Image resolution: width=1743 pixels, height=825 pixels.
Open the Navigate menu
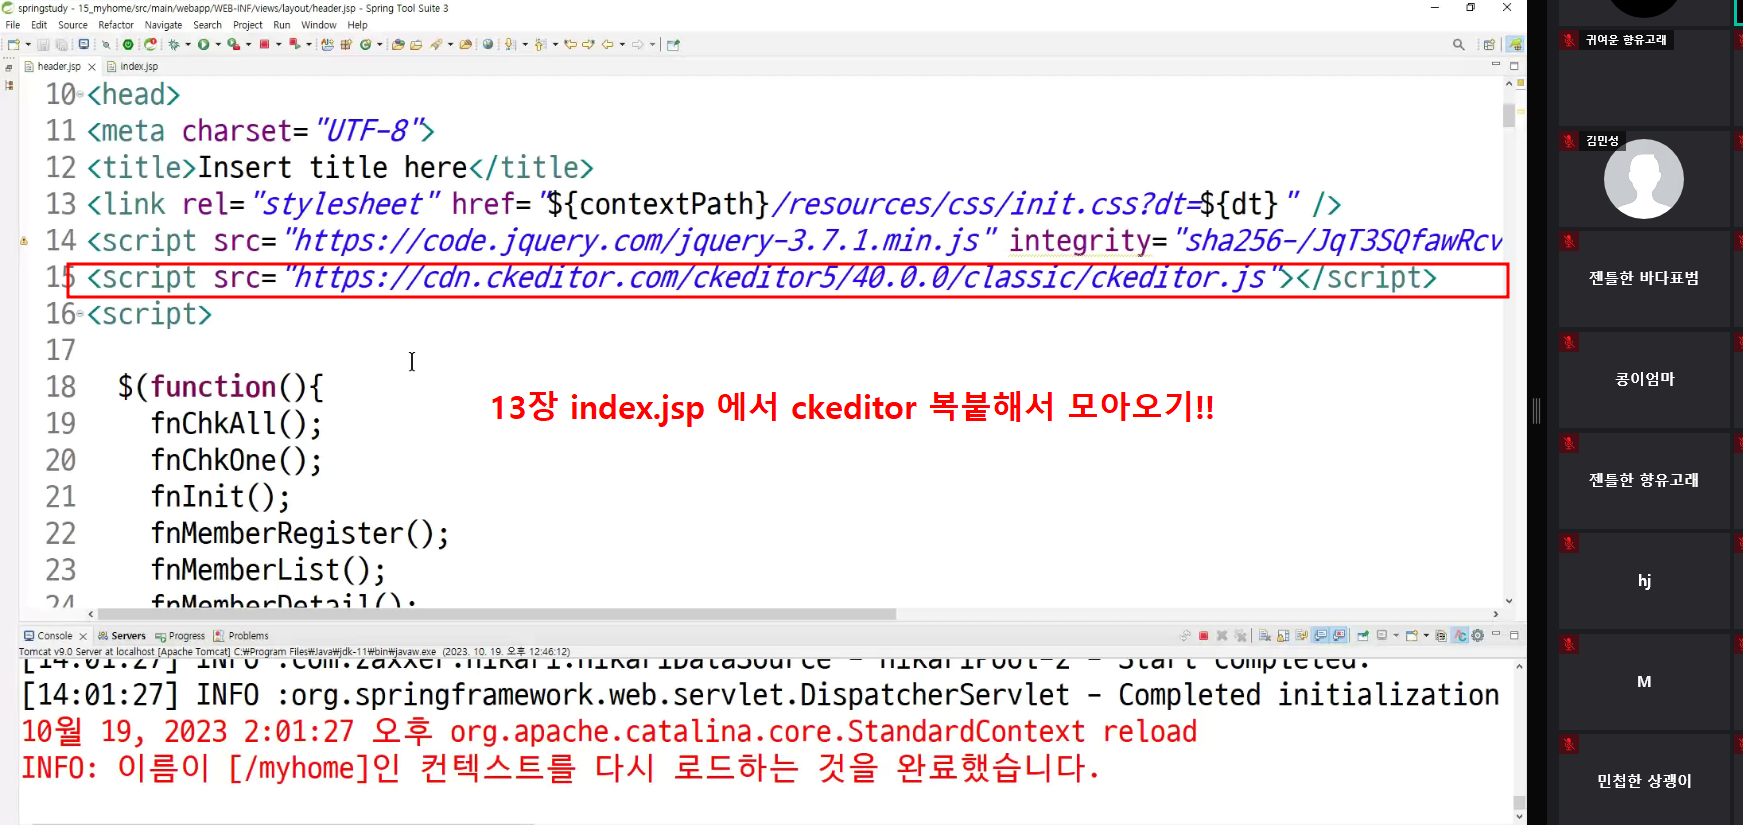[163, 25]
